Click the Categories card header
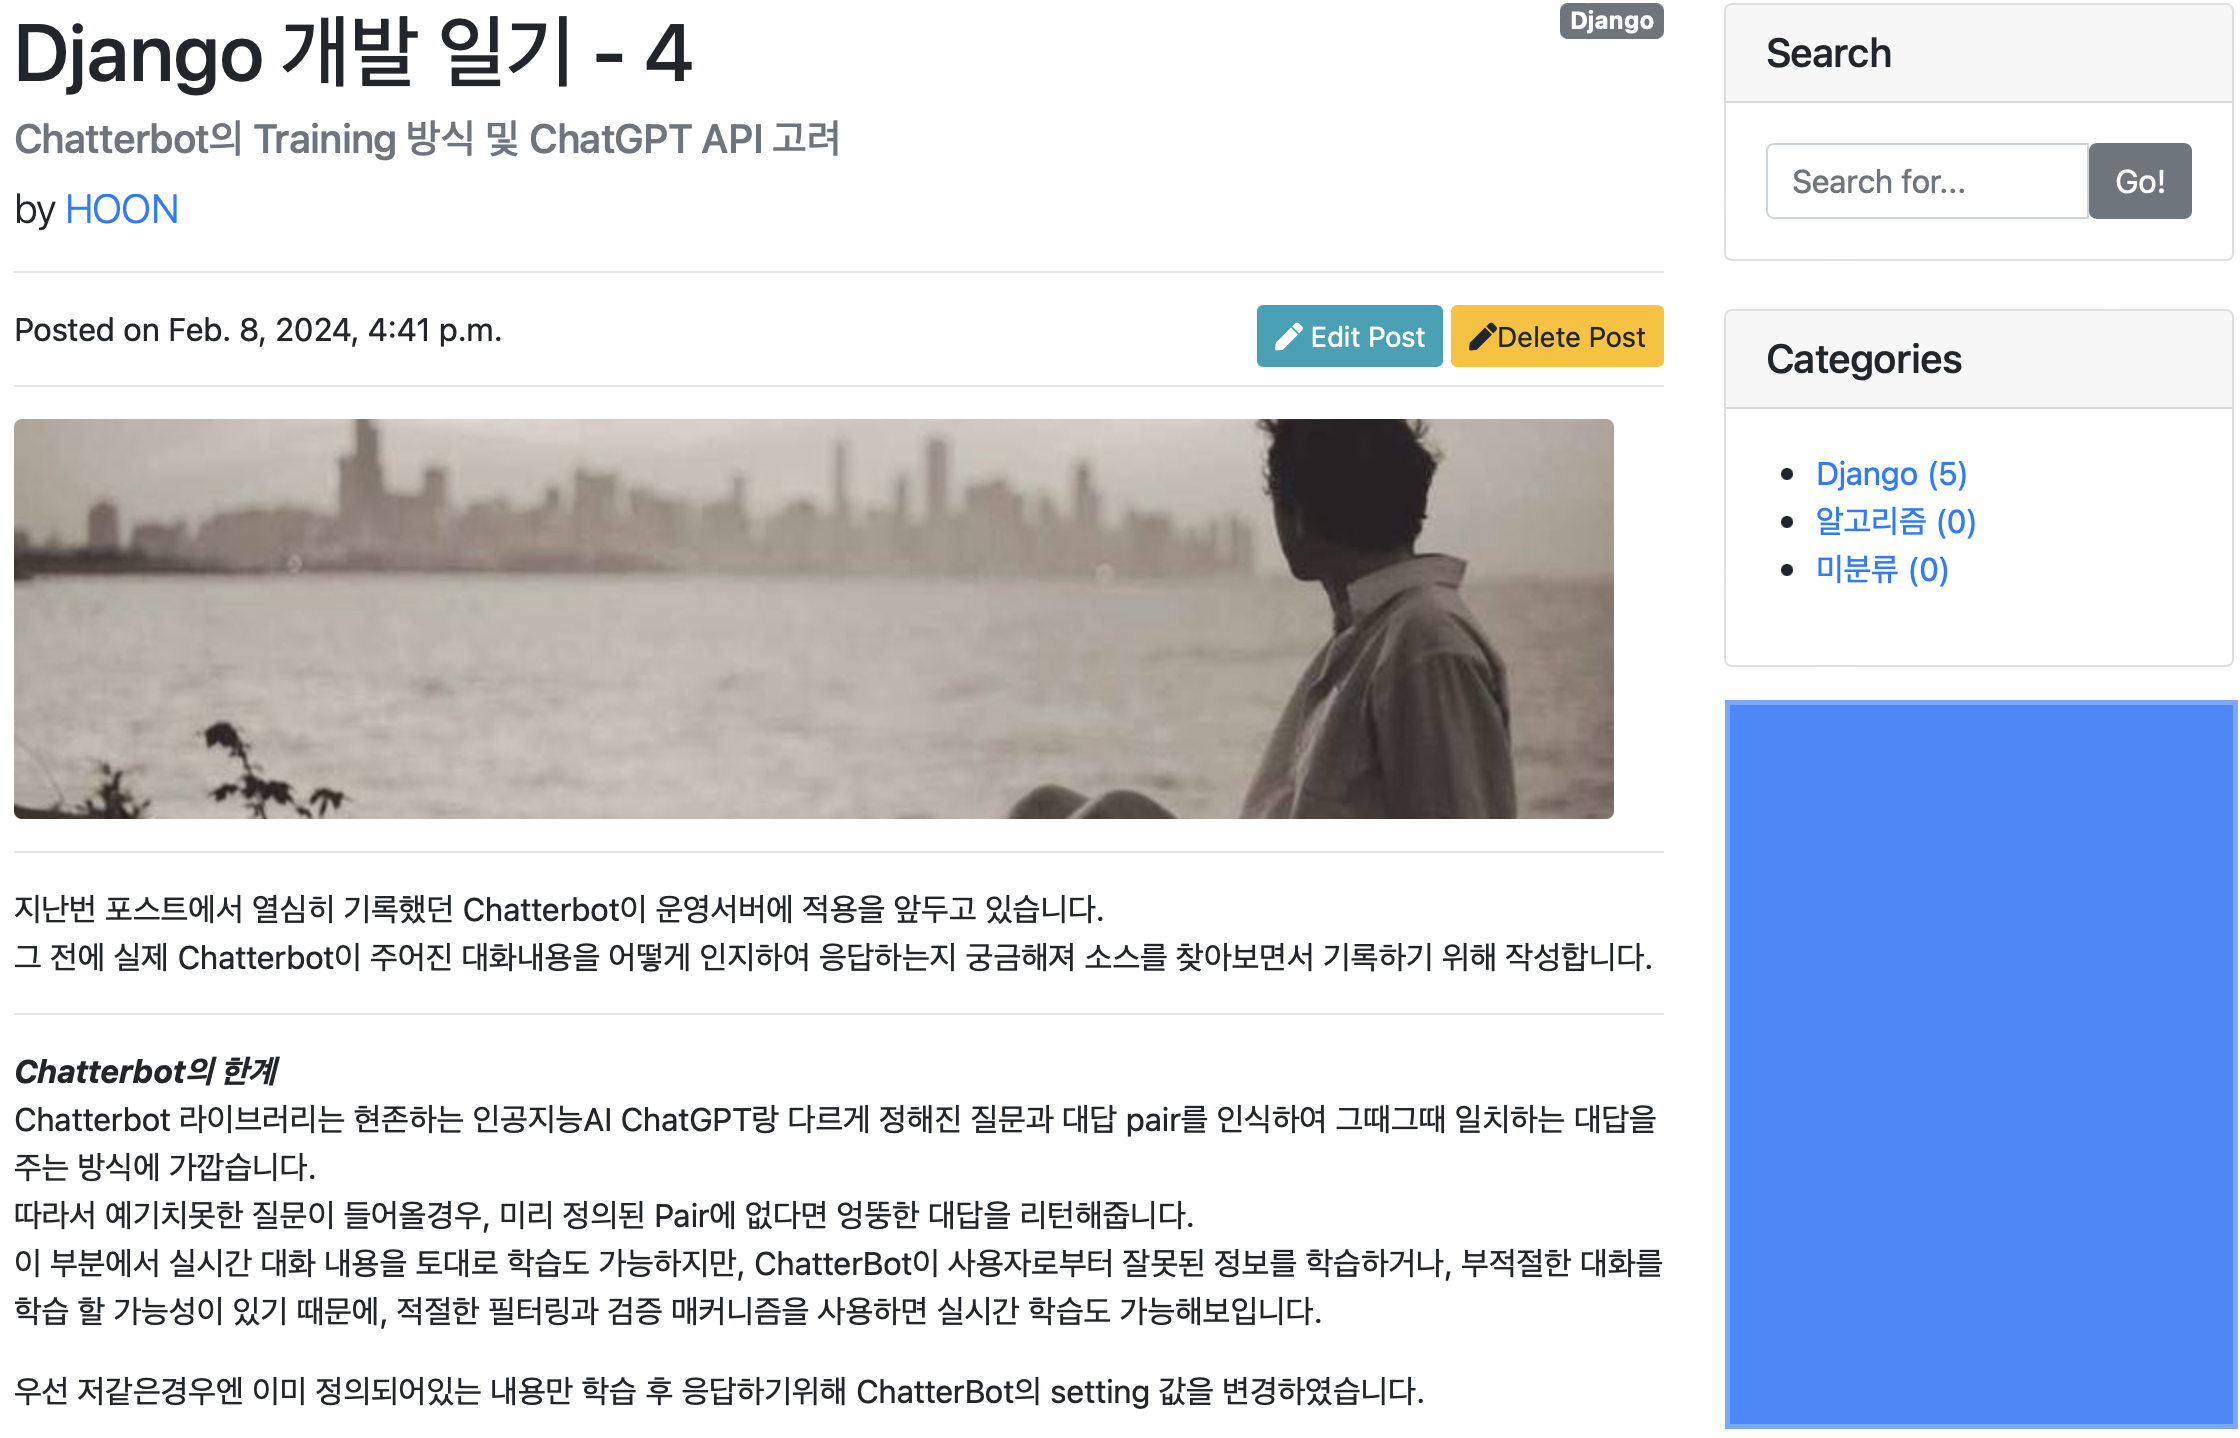Screen dimensions: 2240x1438 1979,359
